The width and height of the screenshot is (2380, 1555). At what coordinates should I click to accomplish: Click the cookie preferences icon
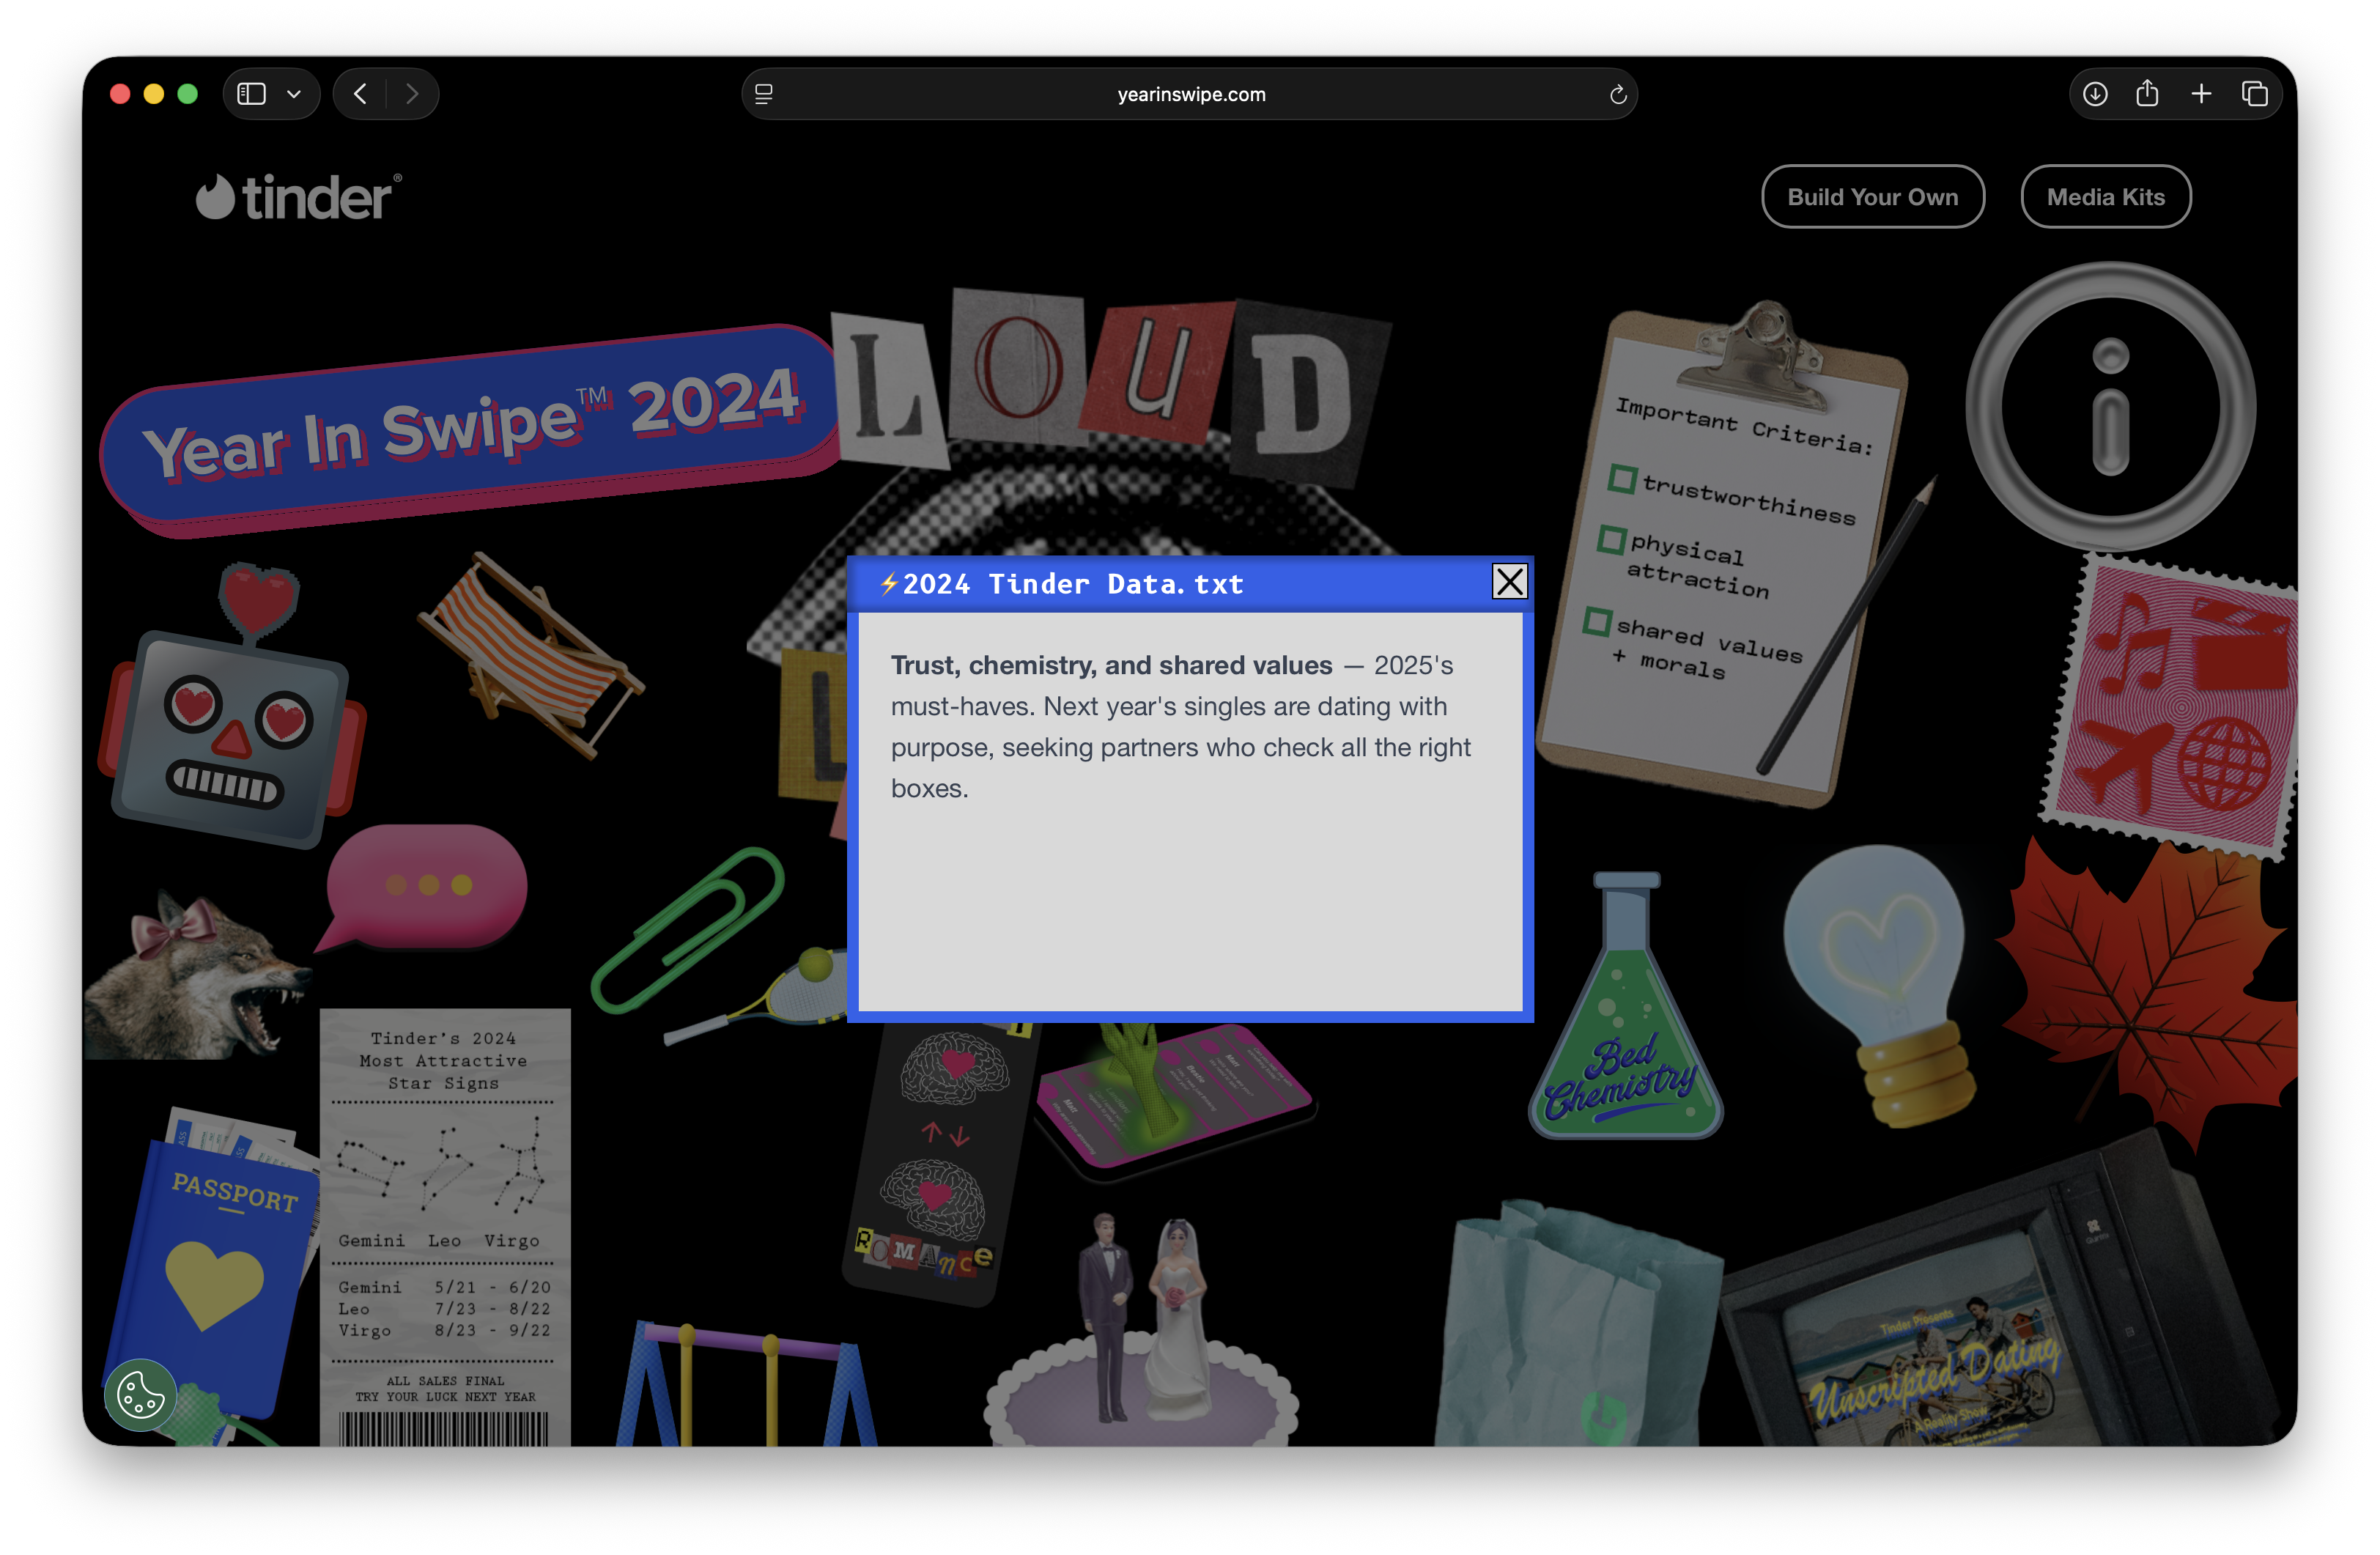(140, 1394)
